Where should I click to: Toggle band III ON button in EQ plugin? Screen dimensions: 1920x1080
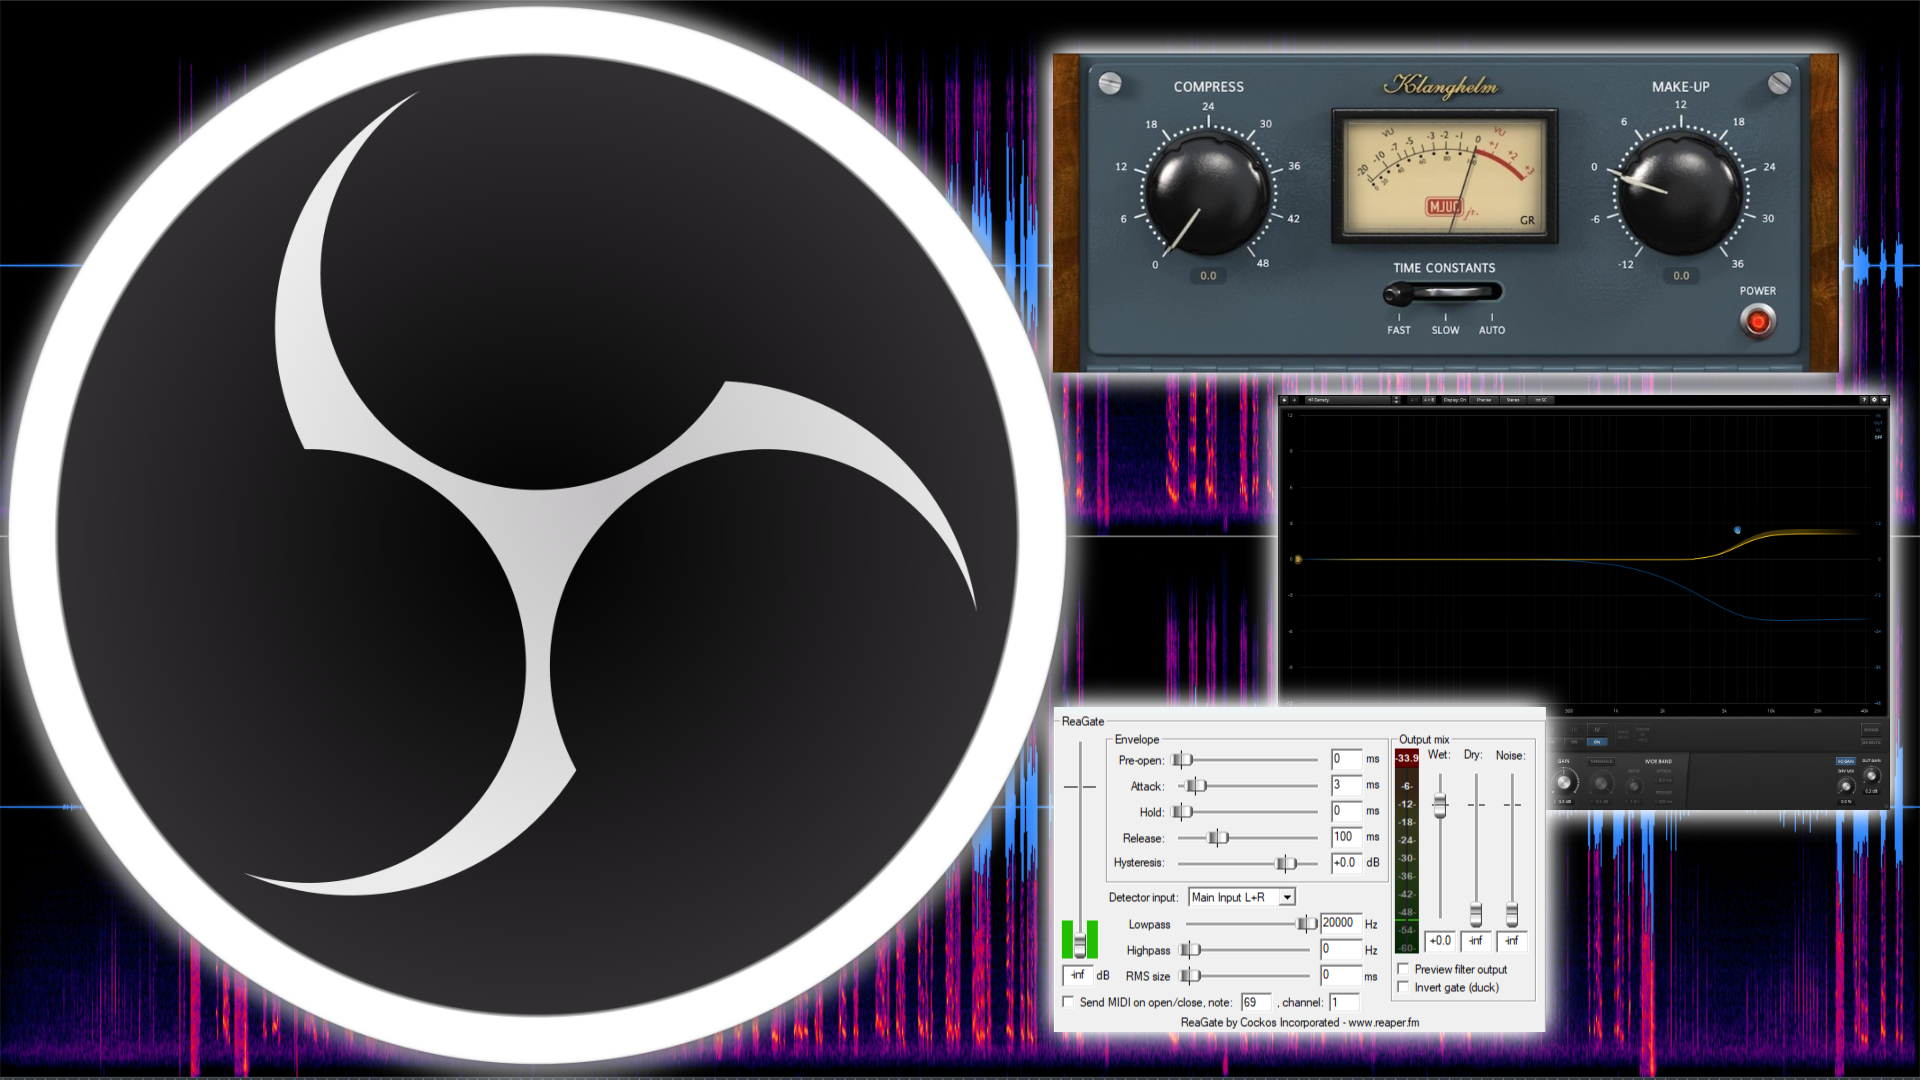(x=1574, y=742)
